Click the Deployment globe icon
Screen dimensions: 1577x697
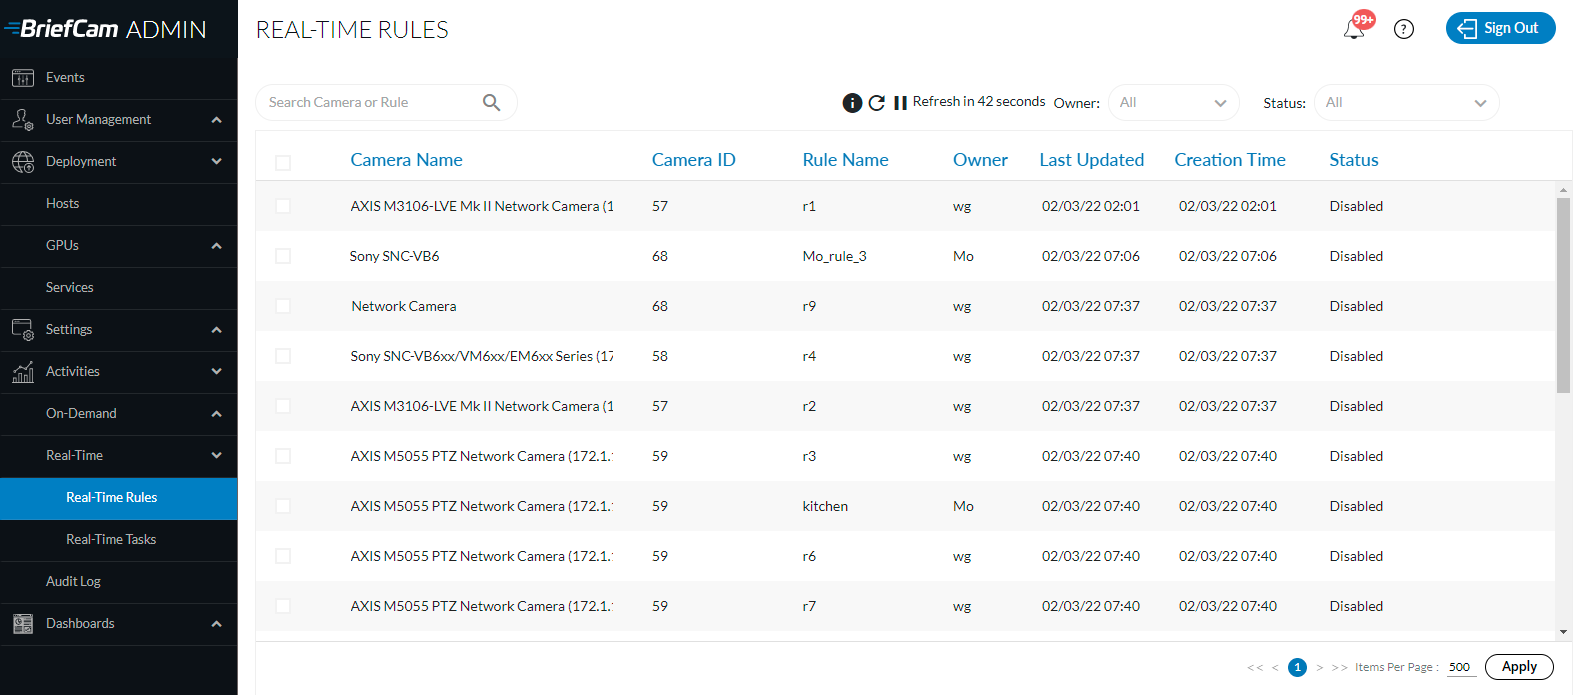pyautogui.click(x=23, y=161)
